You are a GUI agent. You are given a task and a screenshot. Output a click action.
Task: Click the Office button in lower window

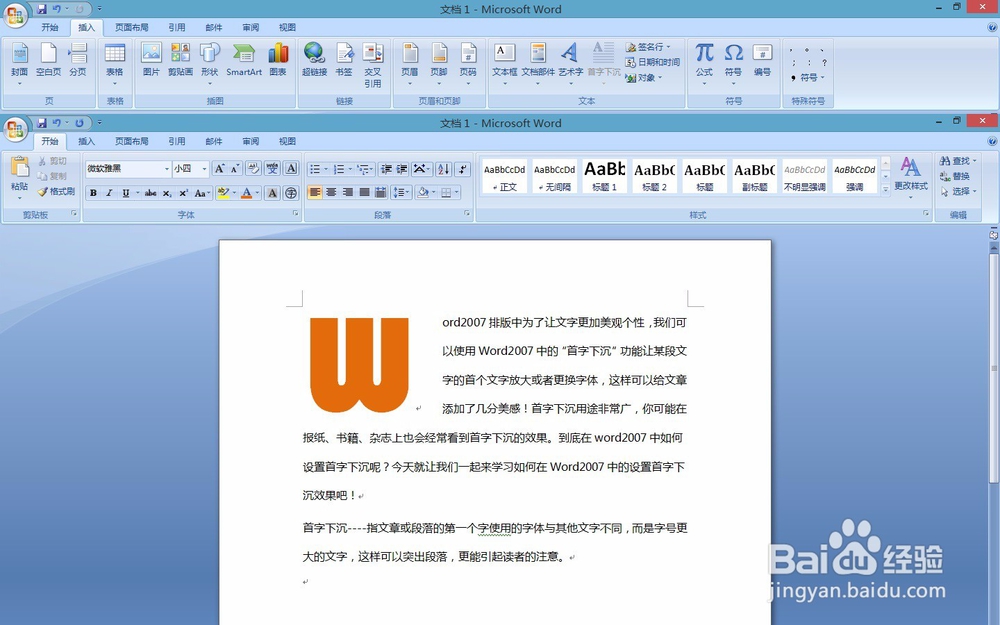[15, 129]
